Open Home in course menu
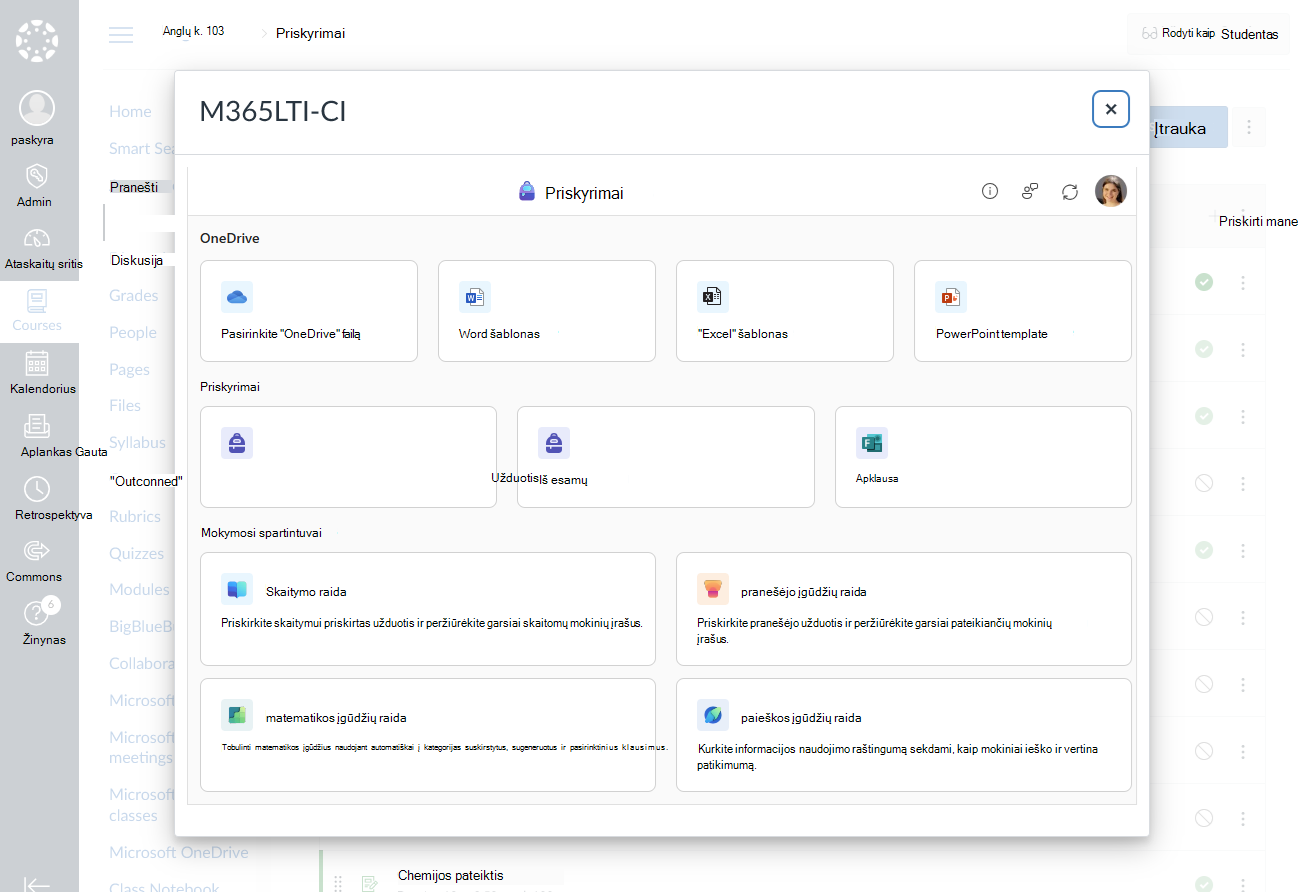 (x=131, y=112)
